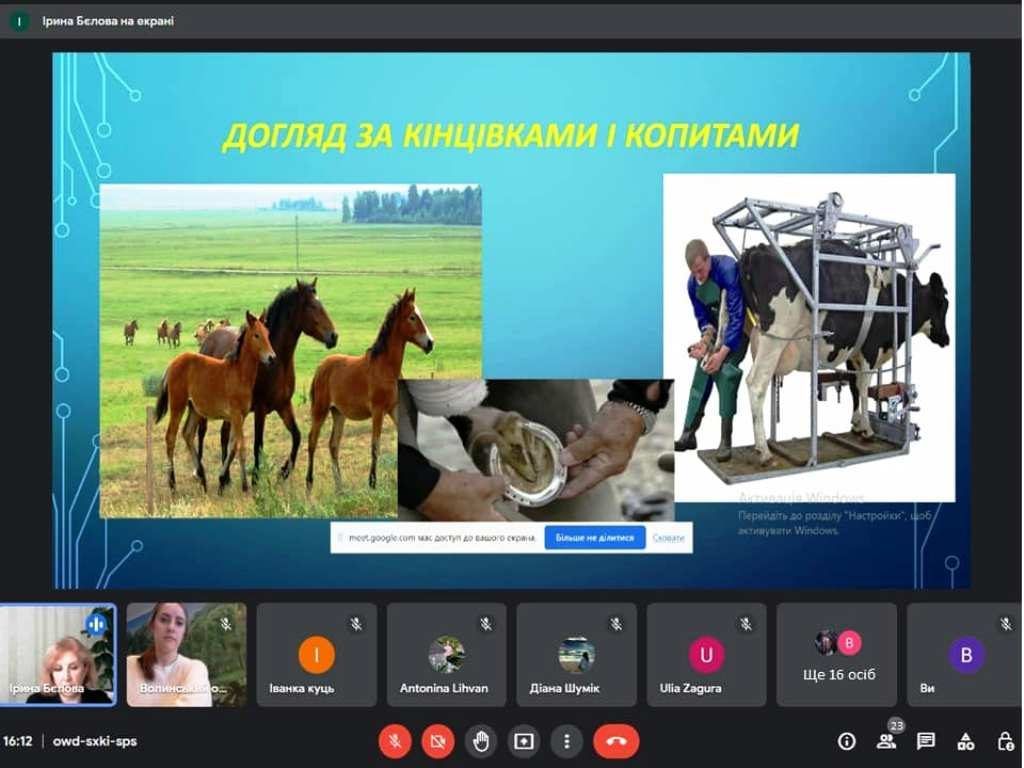Select Ірина Бєлова's video tile
The image size is (1024, 768).
(58, 655)
